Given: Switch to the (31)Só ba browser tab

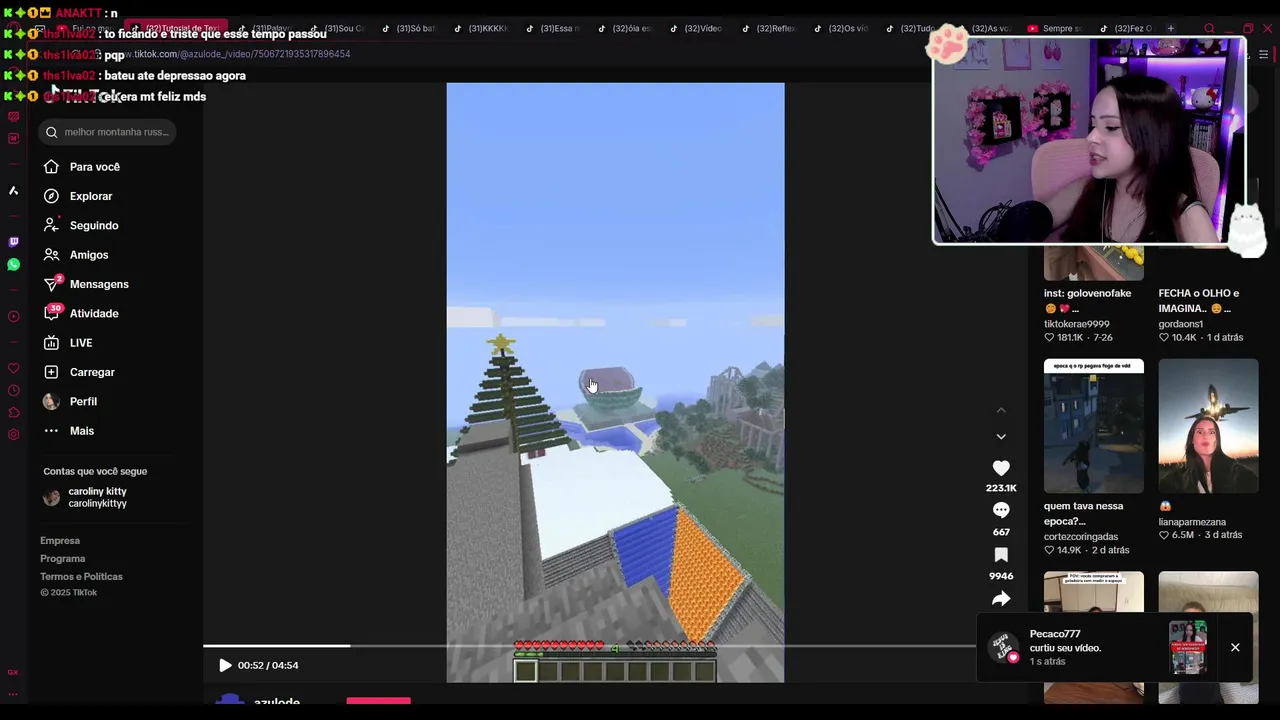Looking at the screenshot, I should (x=409, y=28).
